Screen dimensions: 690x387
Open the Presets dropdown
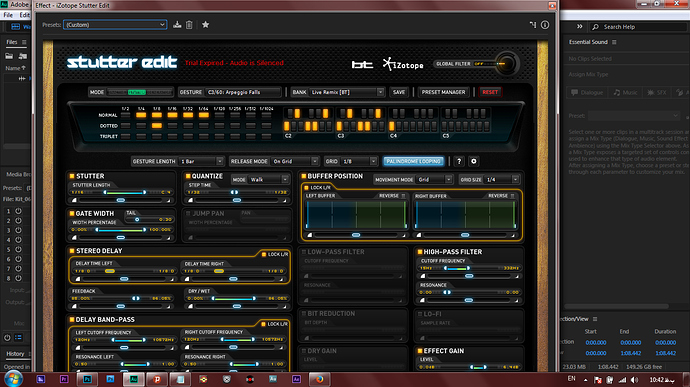point(115,25)
